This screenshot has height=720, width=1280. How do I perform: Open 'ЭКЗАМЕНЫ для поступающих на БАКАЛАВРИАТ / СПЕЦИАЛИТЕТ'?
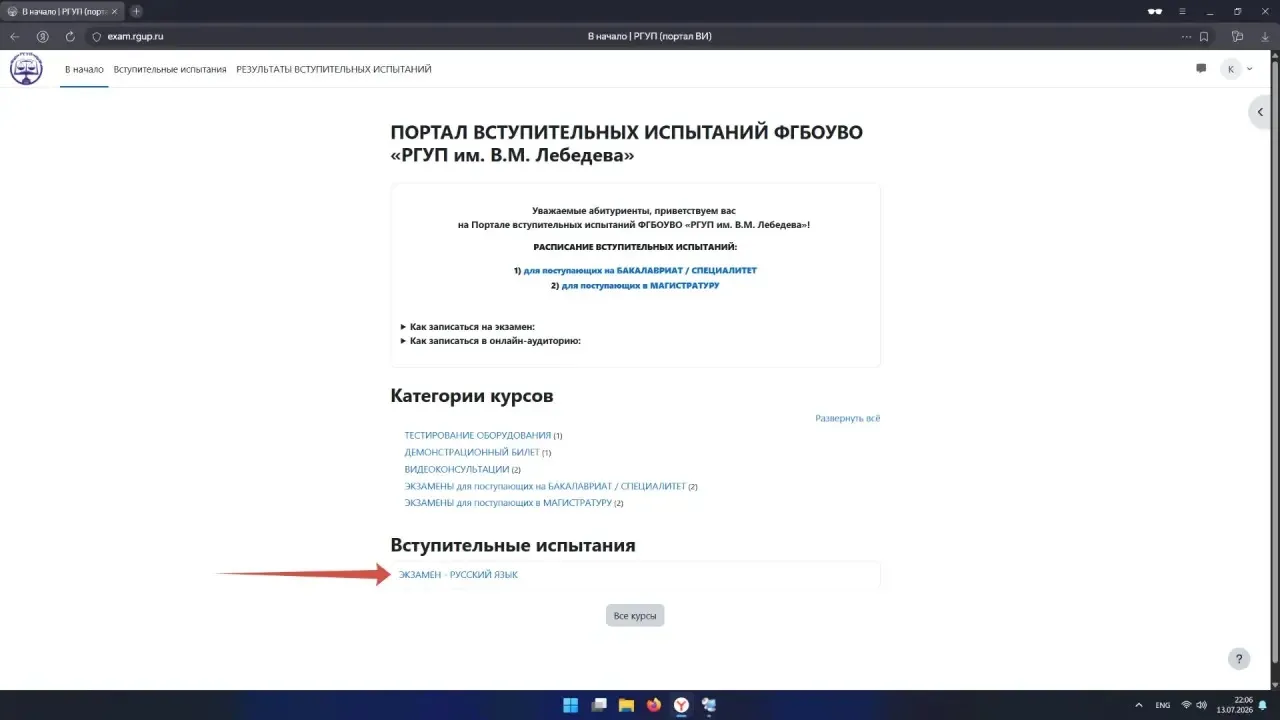pyautogui.click(x=545, y=486)
